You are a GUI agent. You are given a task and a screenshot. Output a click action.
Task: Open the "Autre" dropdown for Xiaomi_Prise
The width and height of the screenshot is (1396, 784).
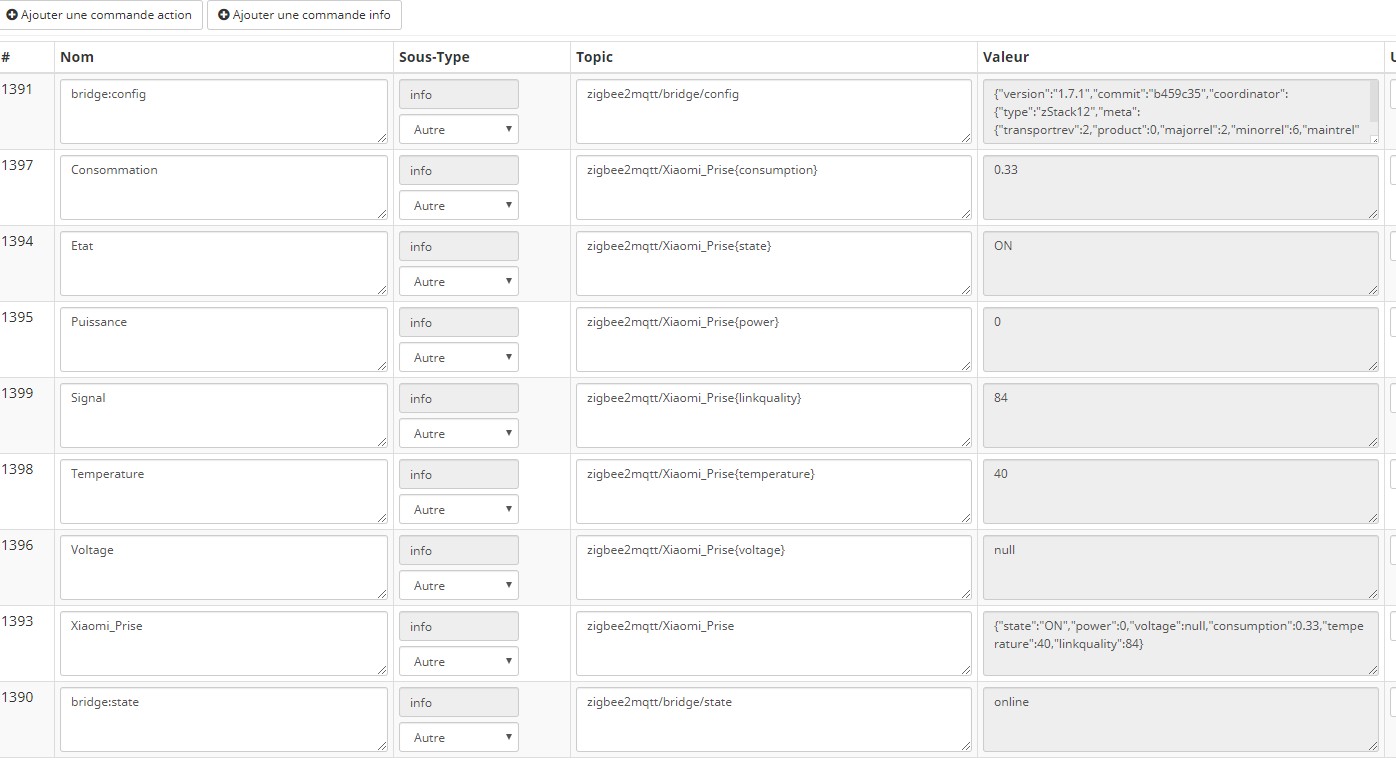coord(458,661)
